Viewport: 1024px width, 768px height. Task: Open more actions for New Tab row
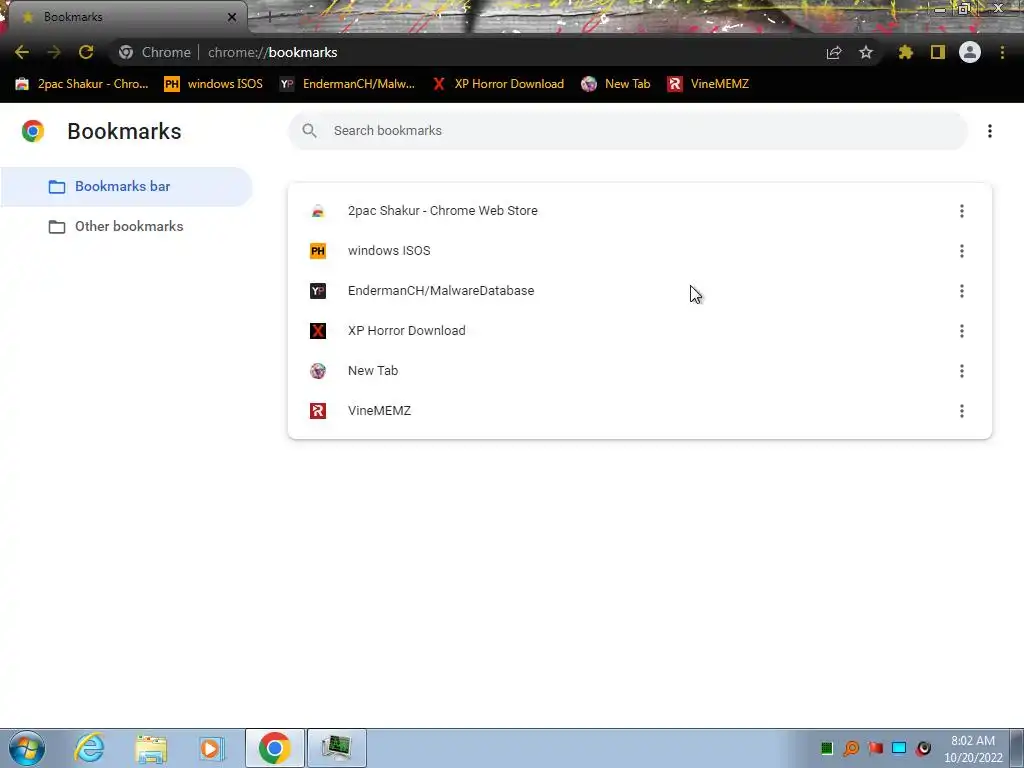(961, 371)
